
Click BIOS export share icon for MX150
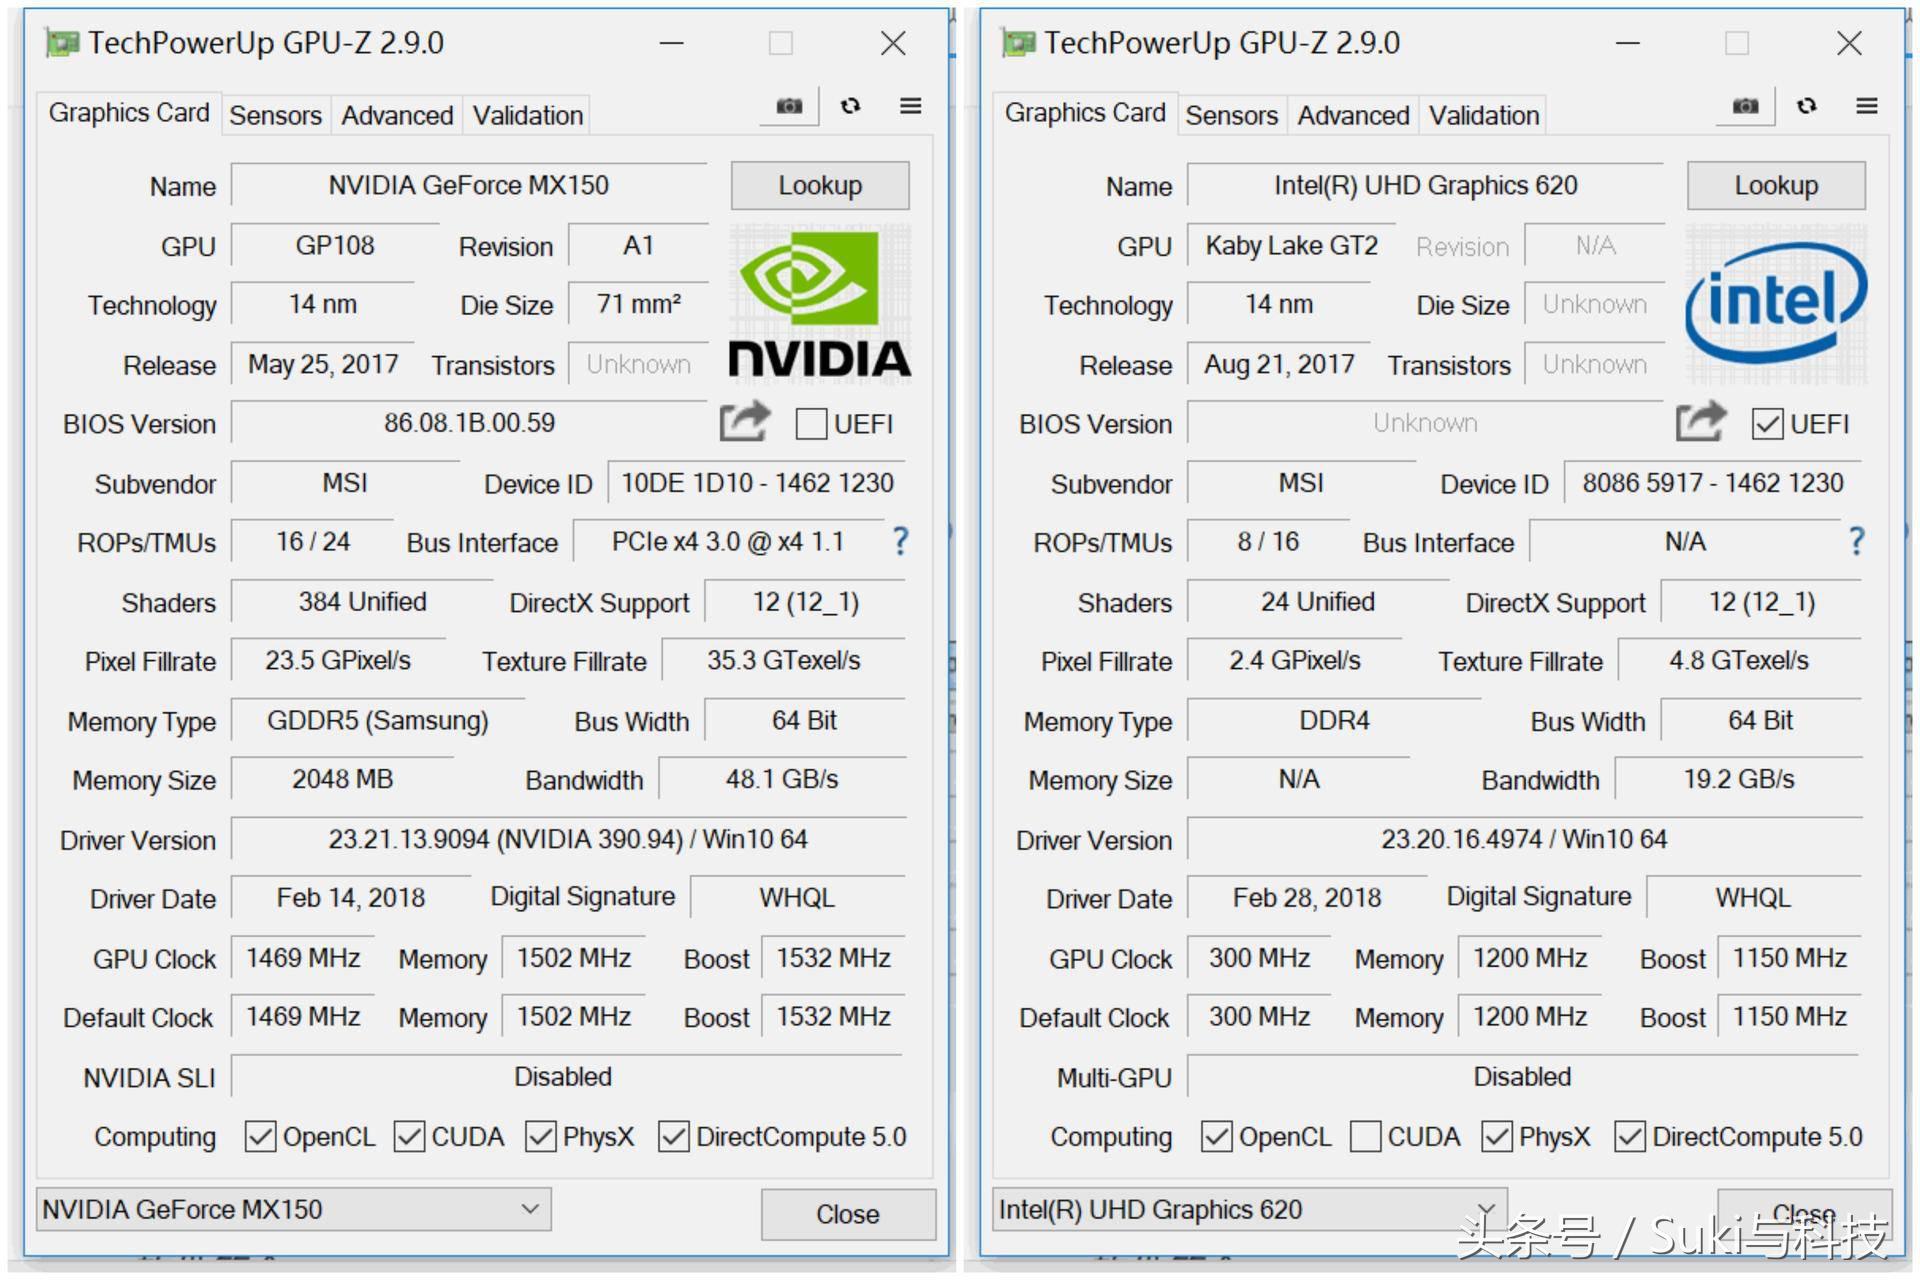tap(744, 422)
